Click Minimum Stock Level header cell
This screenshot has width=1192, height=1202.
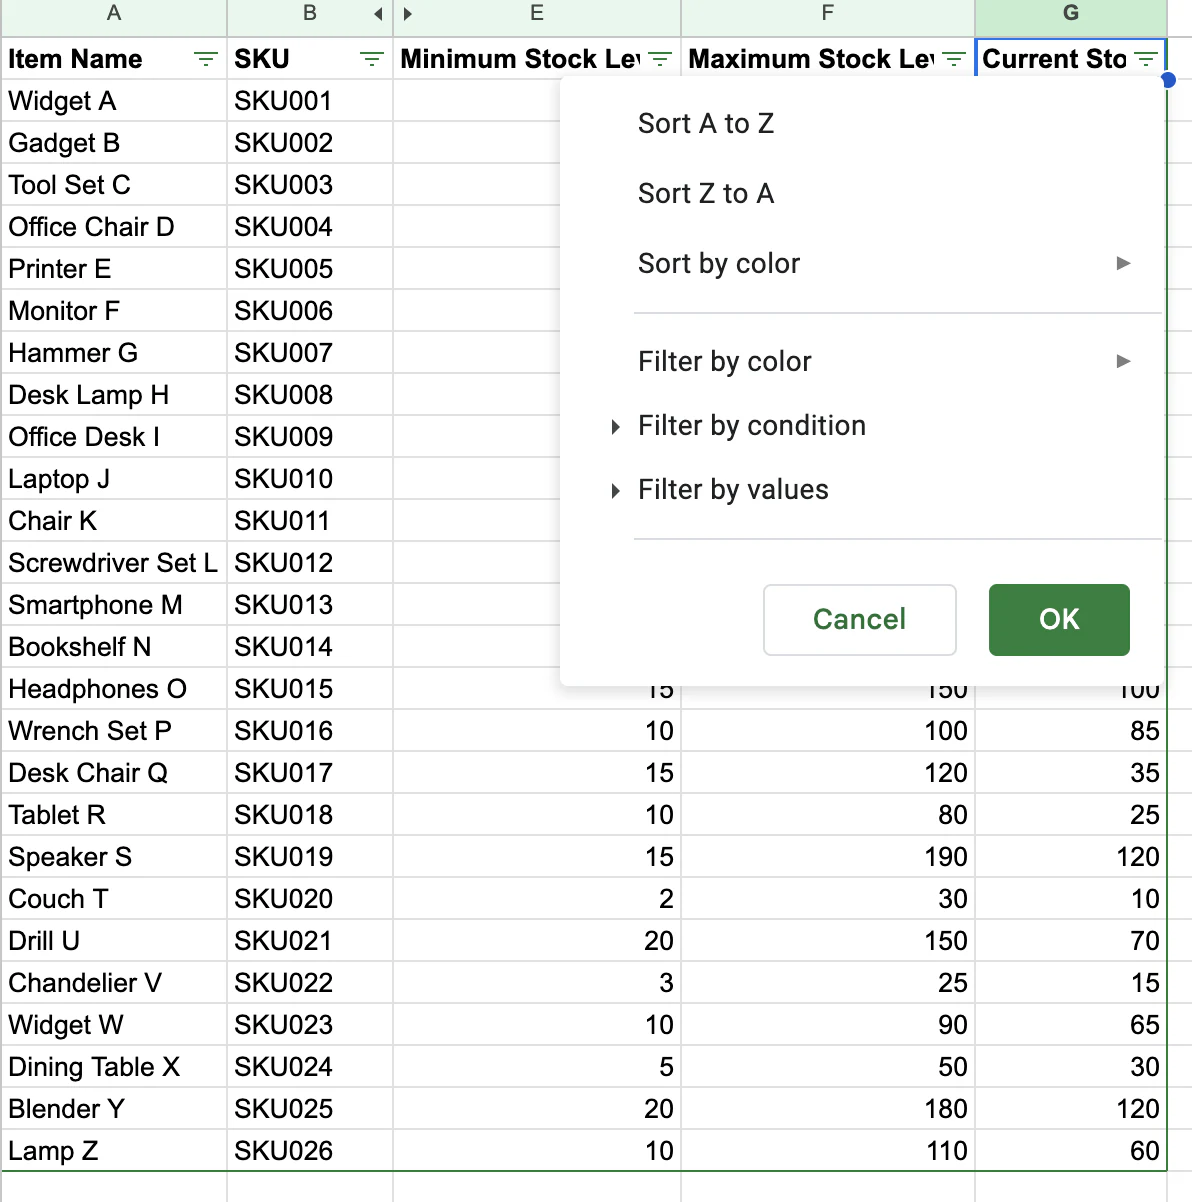click(x=537, y=59)
